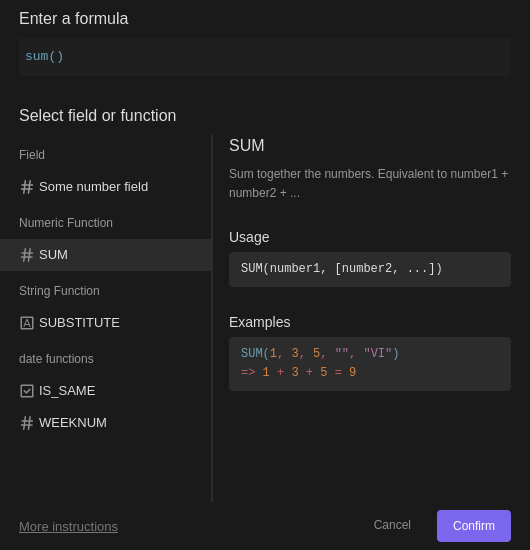Click into the formula input containing sum()
The width and height of the screenshot is (530, 550).
point(265,57)
